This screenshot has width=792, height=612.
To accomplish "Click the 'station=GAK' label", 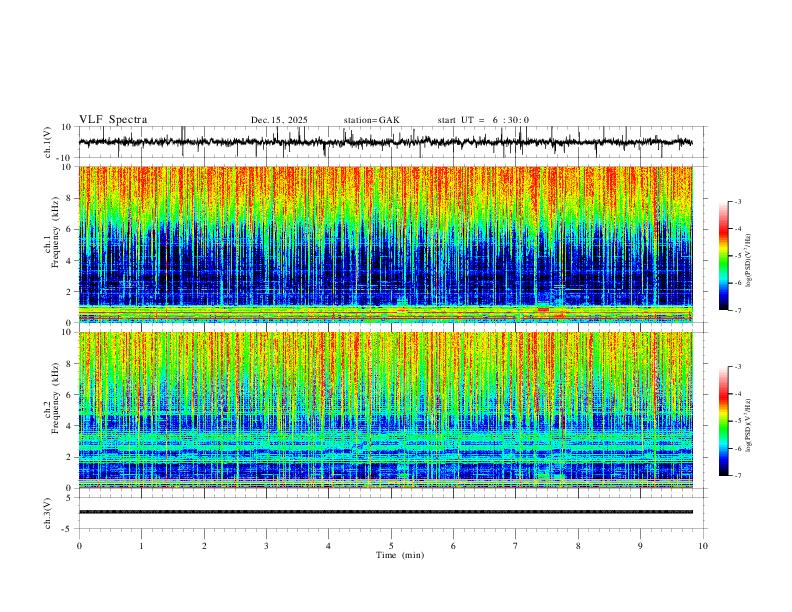I will click(371, 120).
